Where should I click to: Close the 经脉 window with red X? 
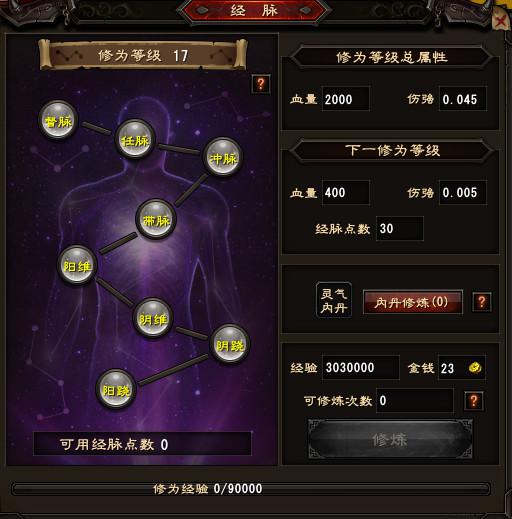500,22
